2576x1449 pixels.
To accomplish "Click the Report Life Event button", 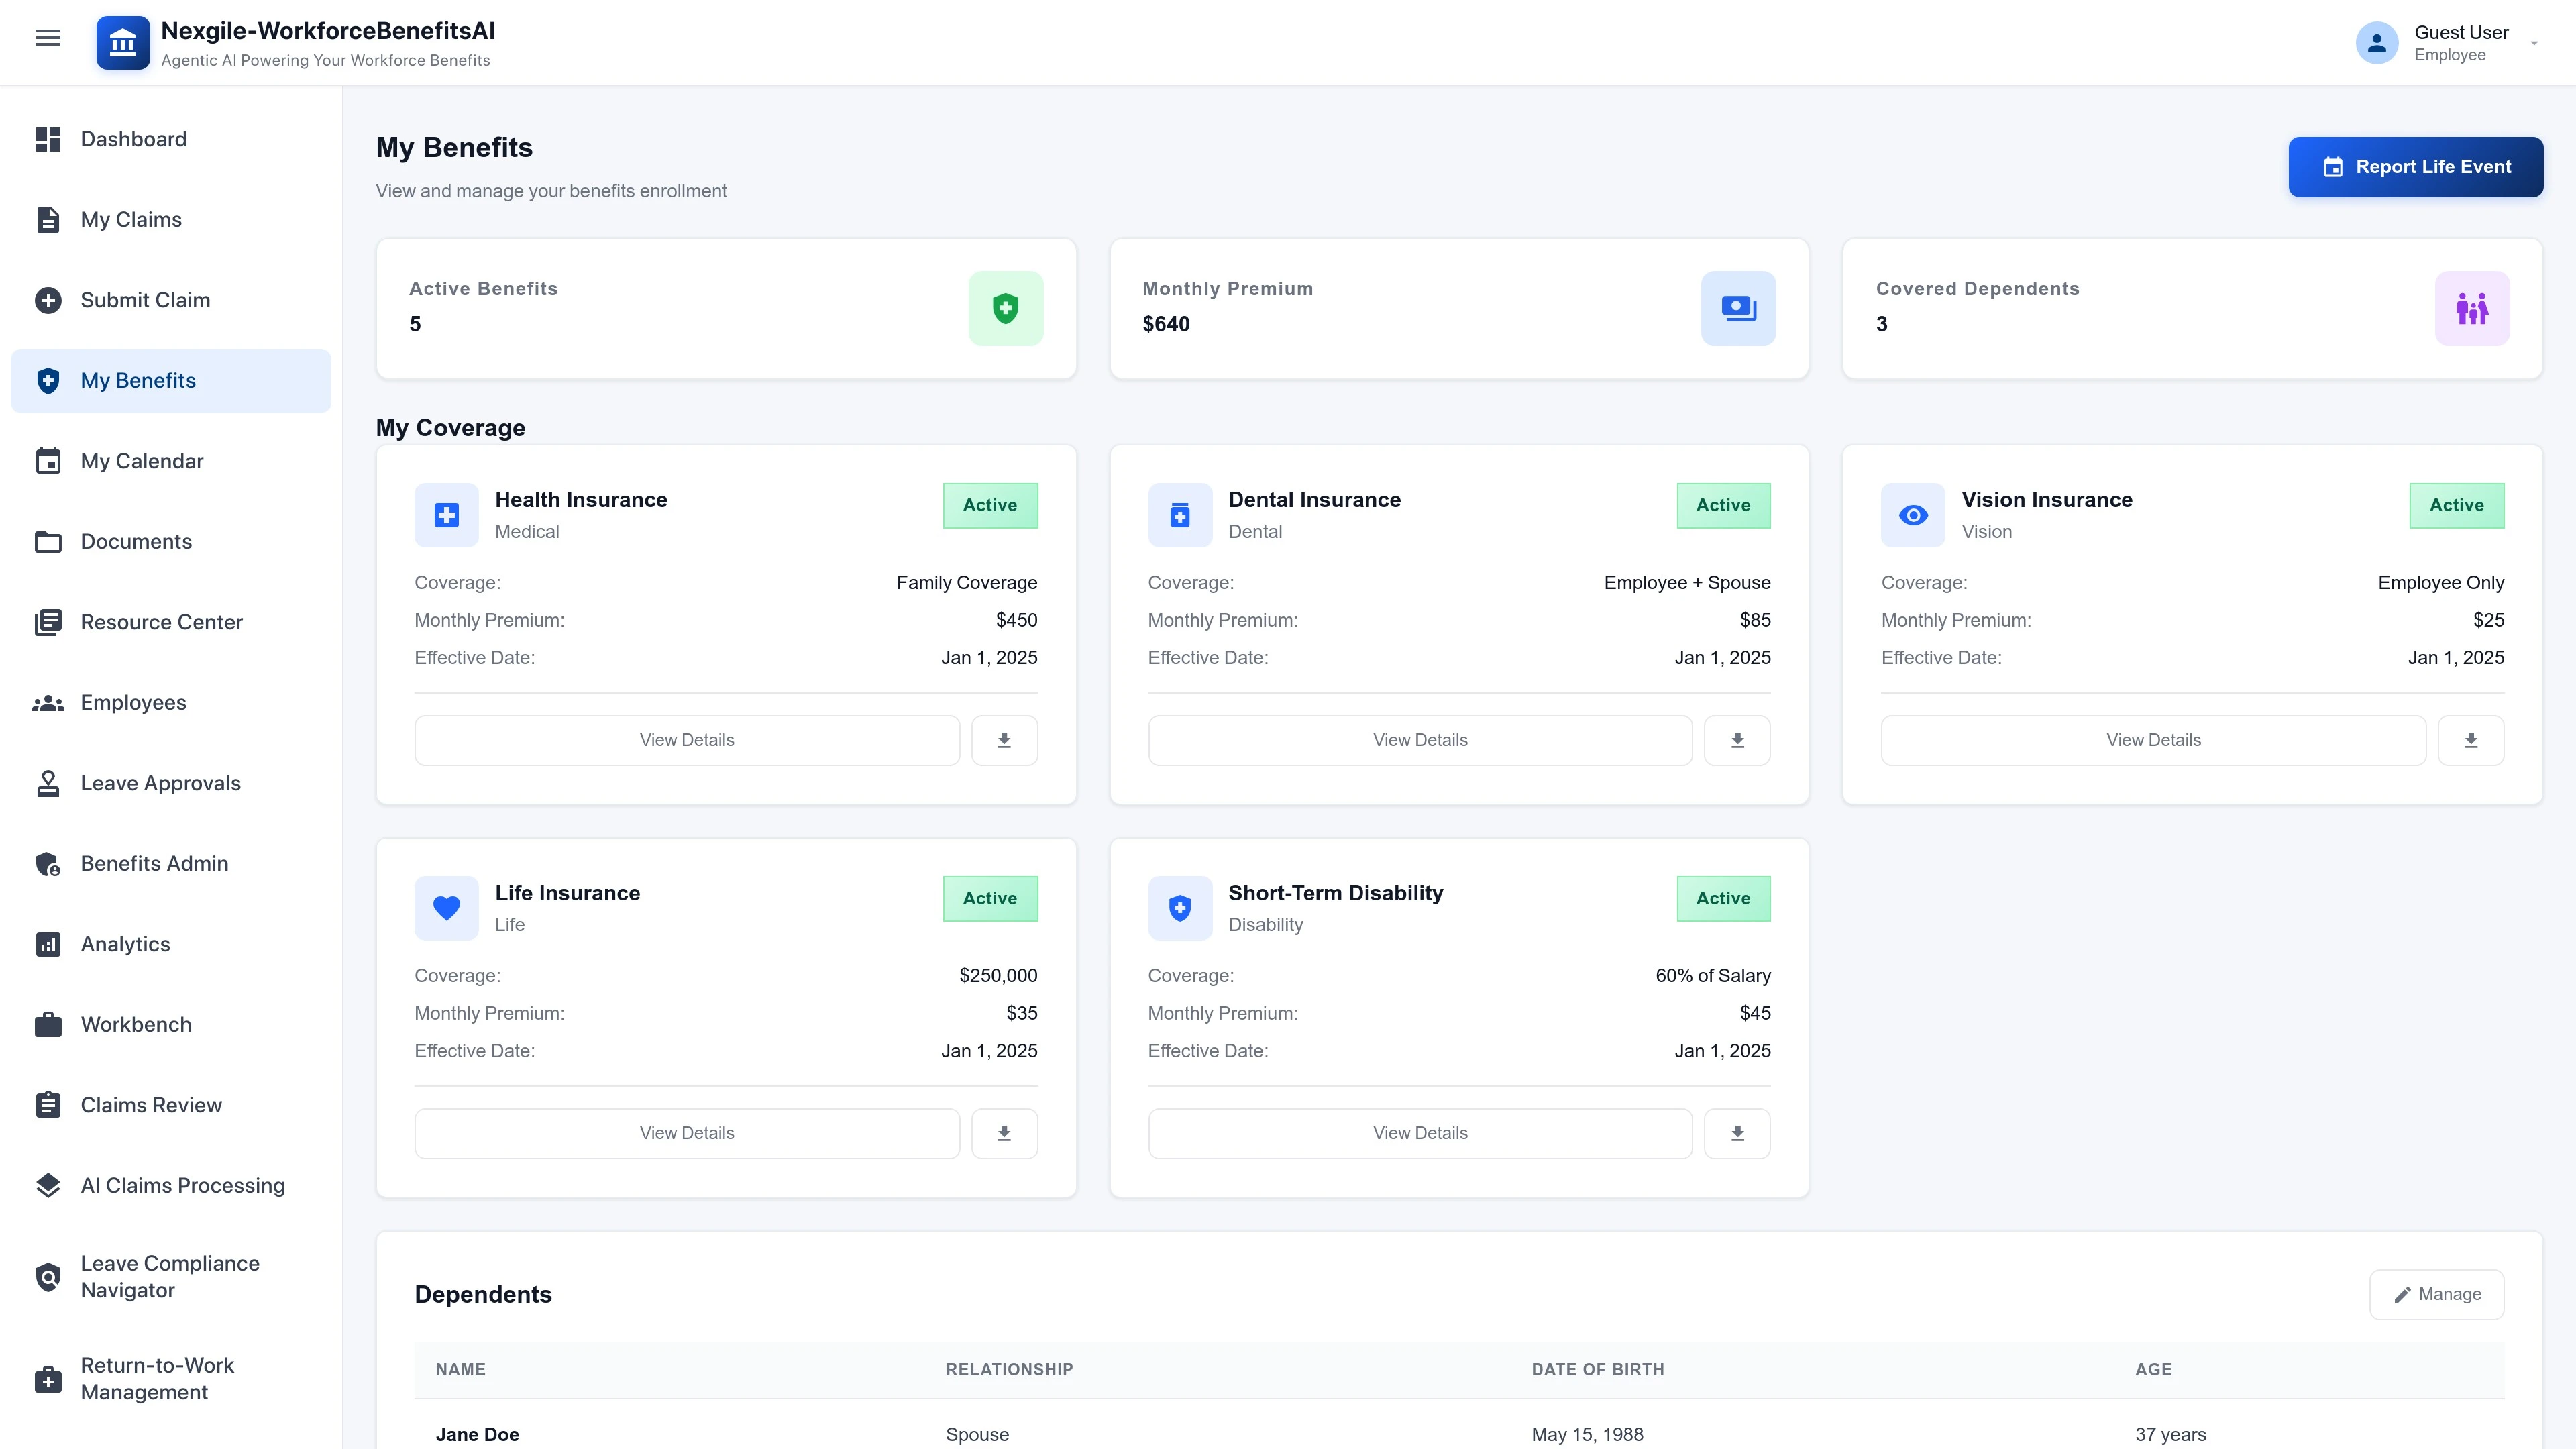I will [x=2415, y=166].
